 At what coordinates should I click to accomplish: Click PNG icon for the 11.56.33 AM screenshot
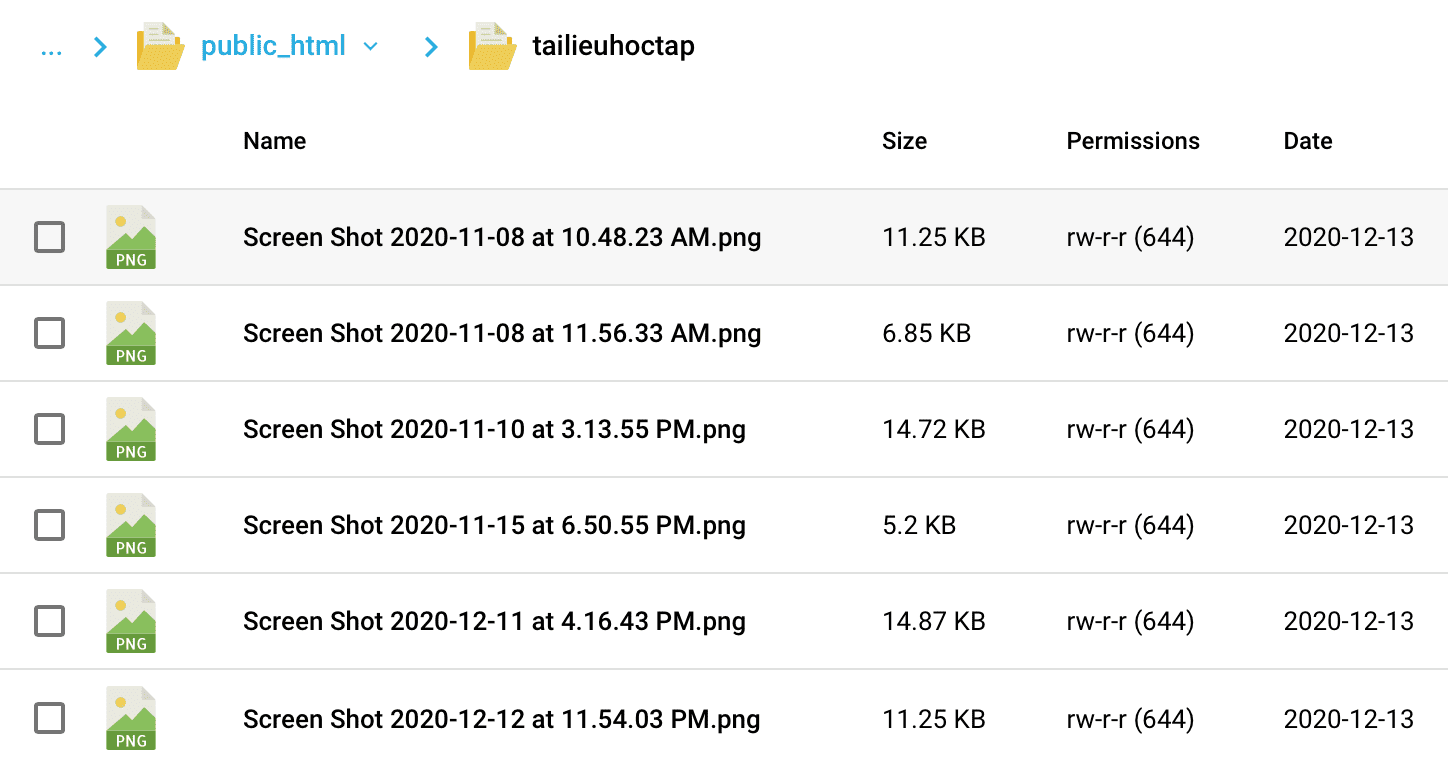[x=131, y=334]
